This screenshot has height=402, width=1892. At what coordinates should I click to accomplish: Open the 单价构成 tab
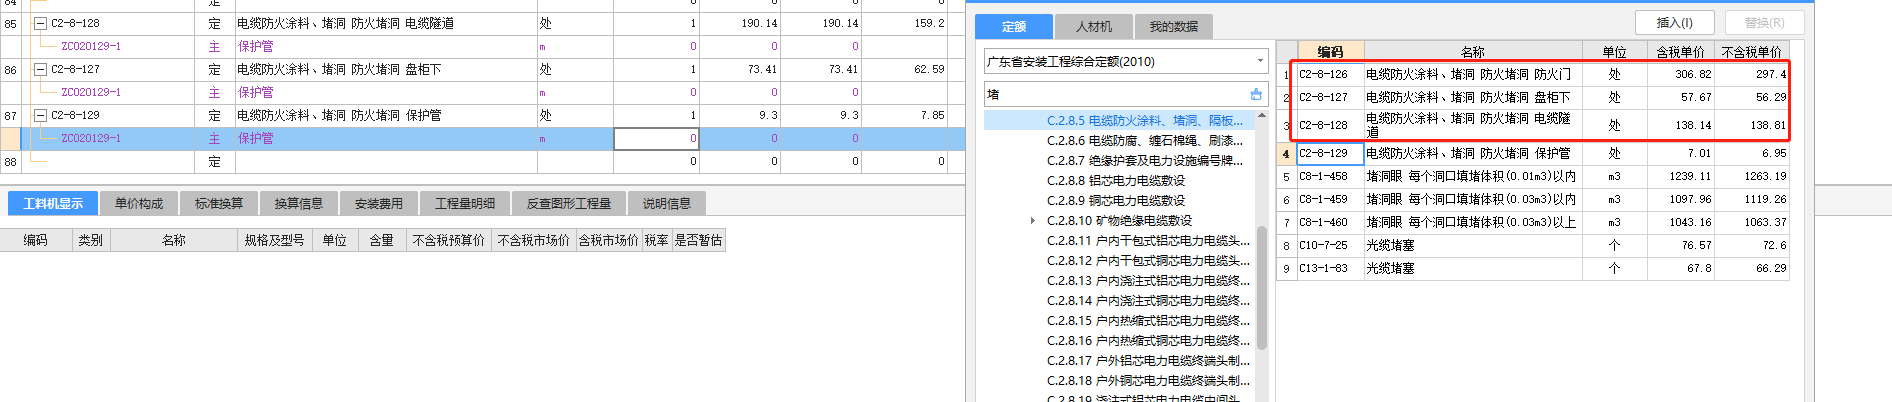(139, 203)
